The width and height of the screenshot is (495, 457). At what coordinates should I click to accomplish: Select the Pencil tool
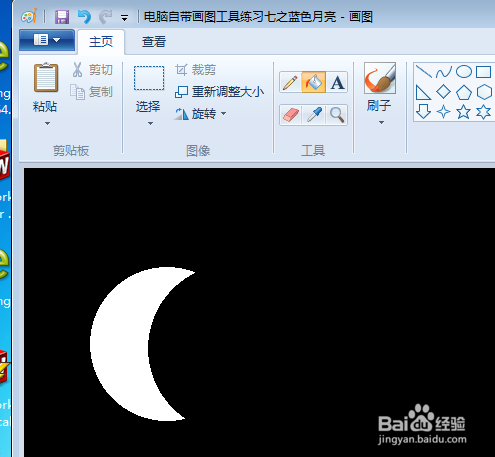(x=290, y=82)
